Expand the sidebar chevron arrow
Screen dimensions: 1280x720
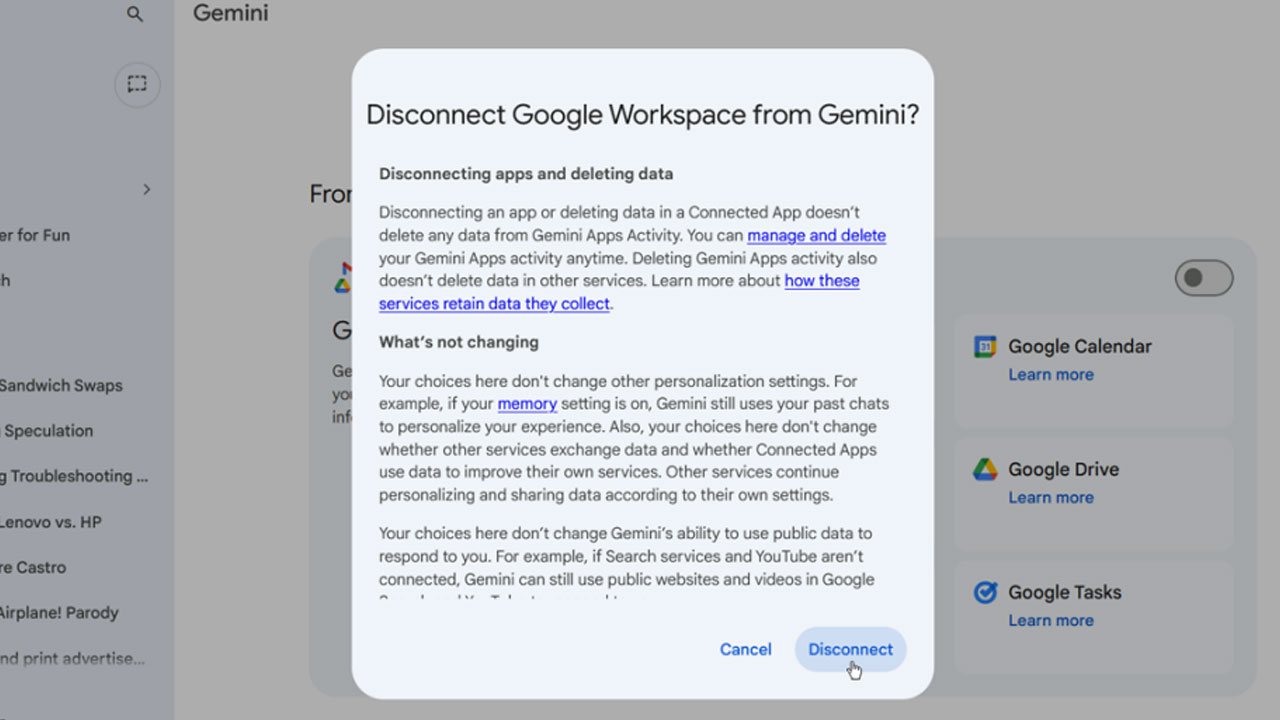[x=146, y=189]
